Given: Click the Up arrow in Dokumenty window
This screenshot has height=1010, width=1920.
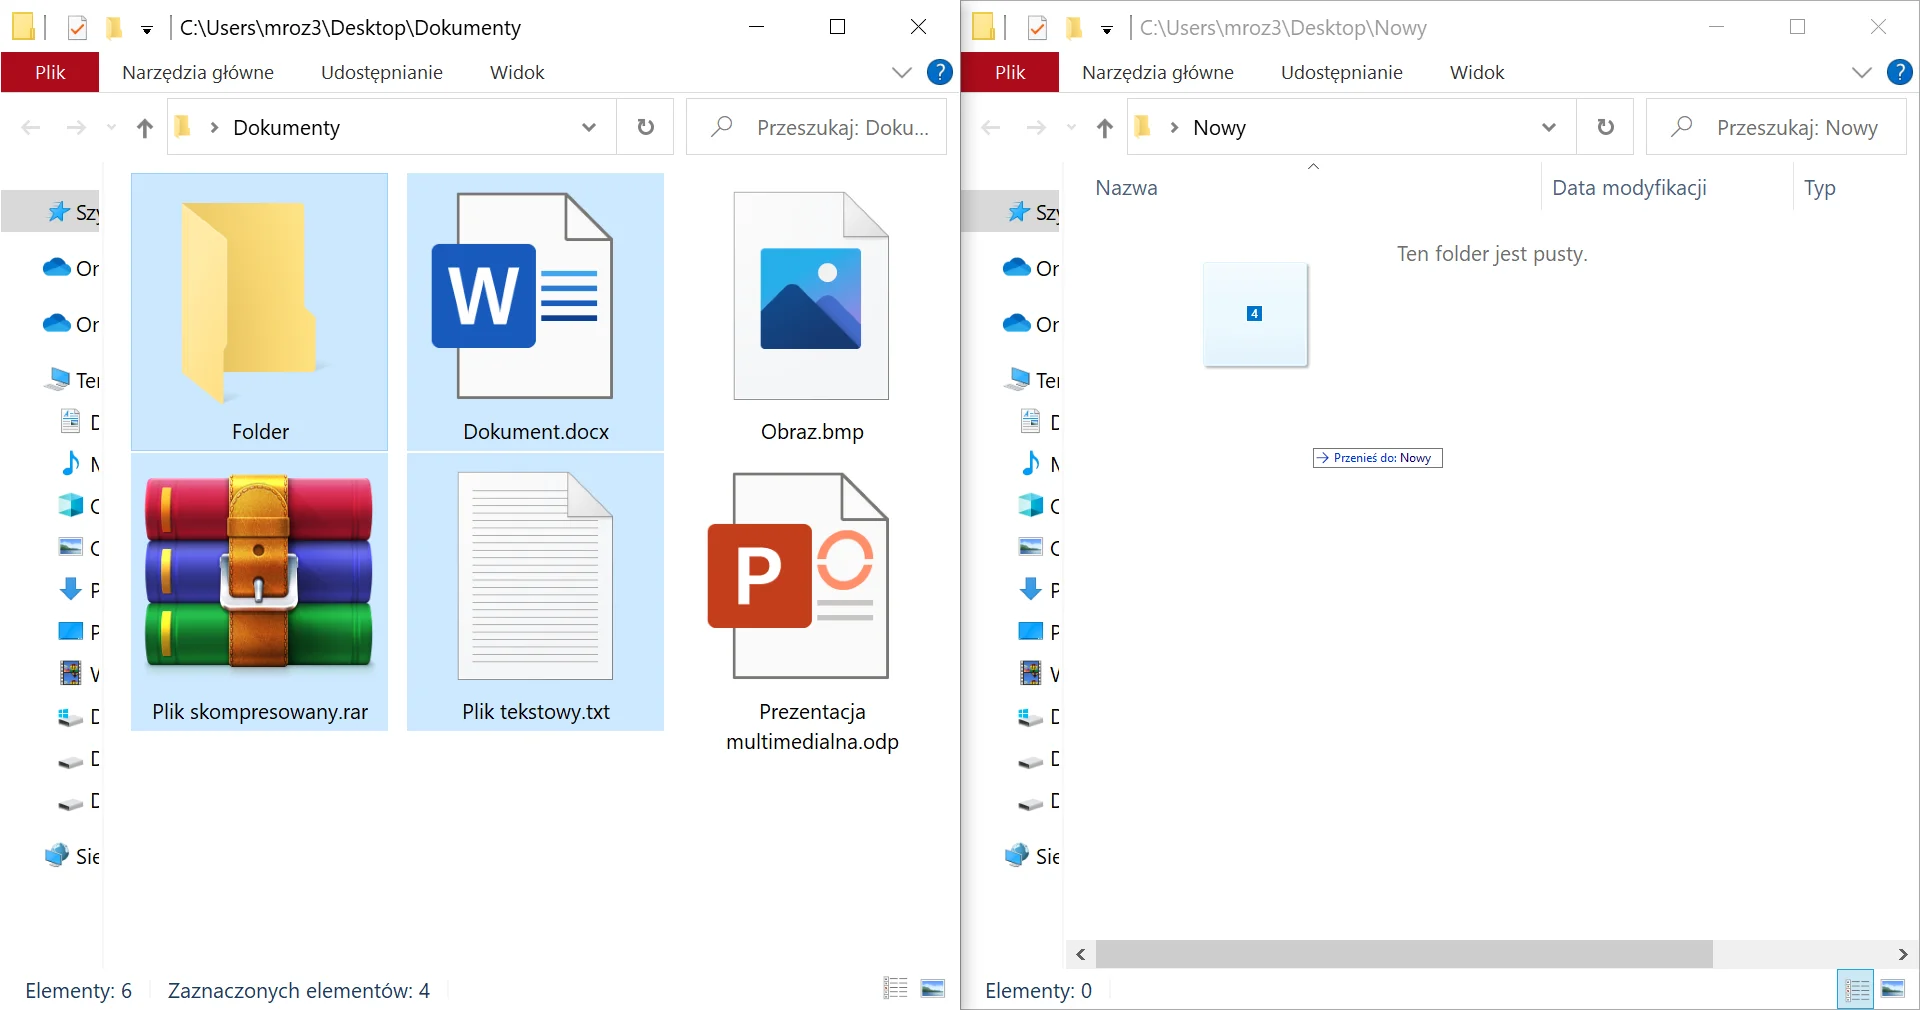Looking at the screenshot, I should tap(145, 128).
